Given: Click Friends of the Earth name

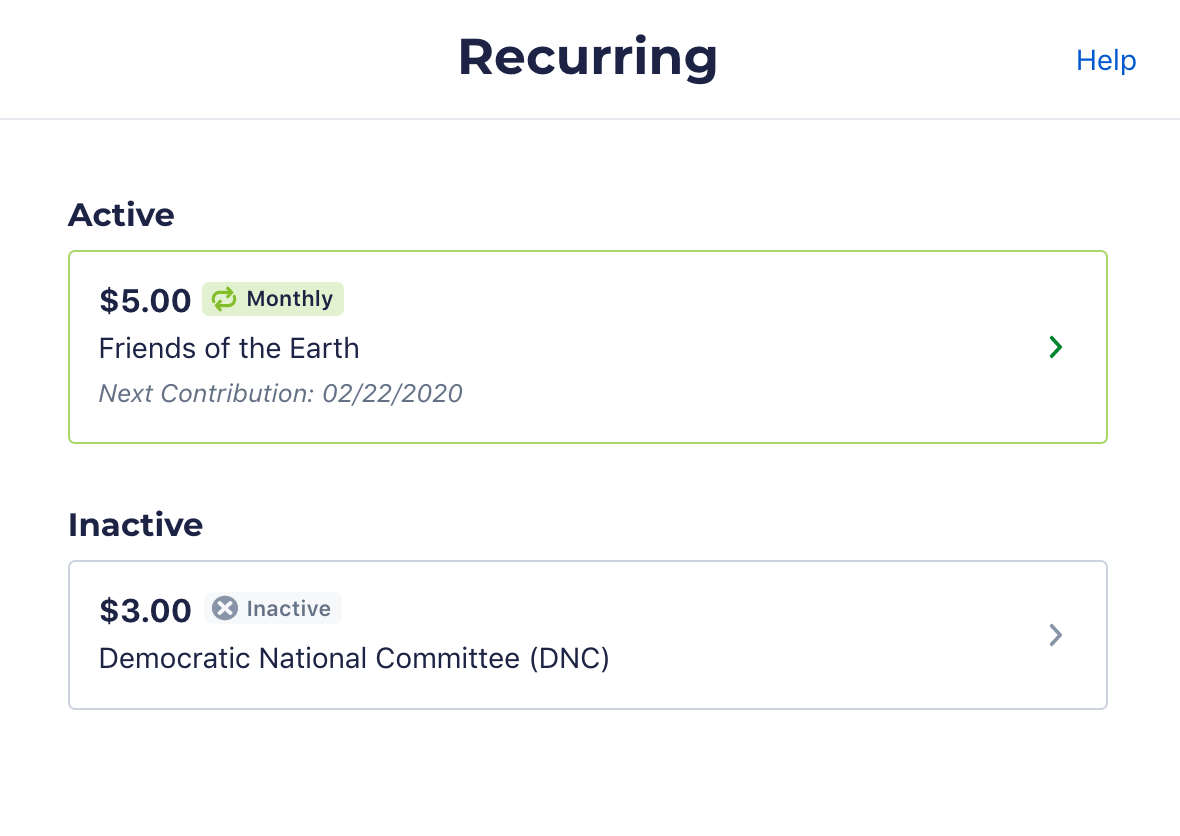Looking at the screenshot, I should tap(229, 348).
